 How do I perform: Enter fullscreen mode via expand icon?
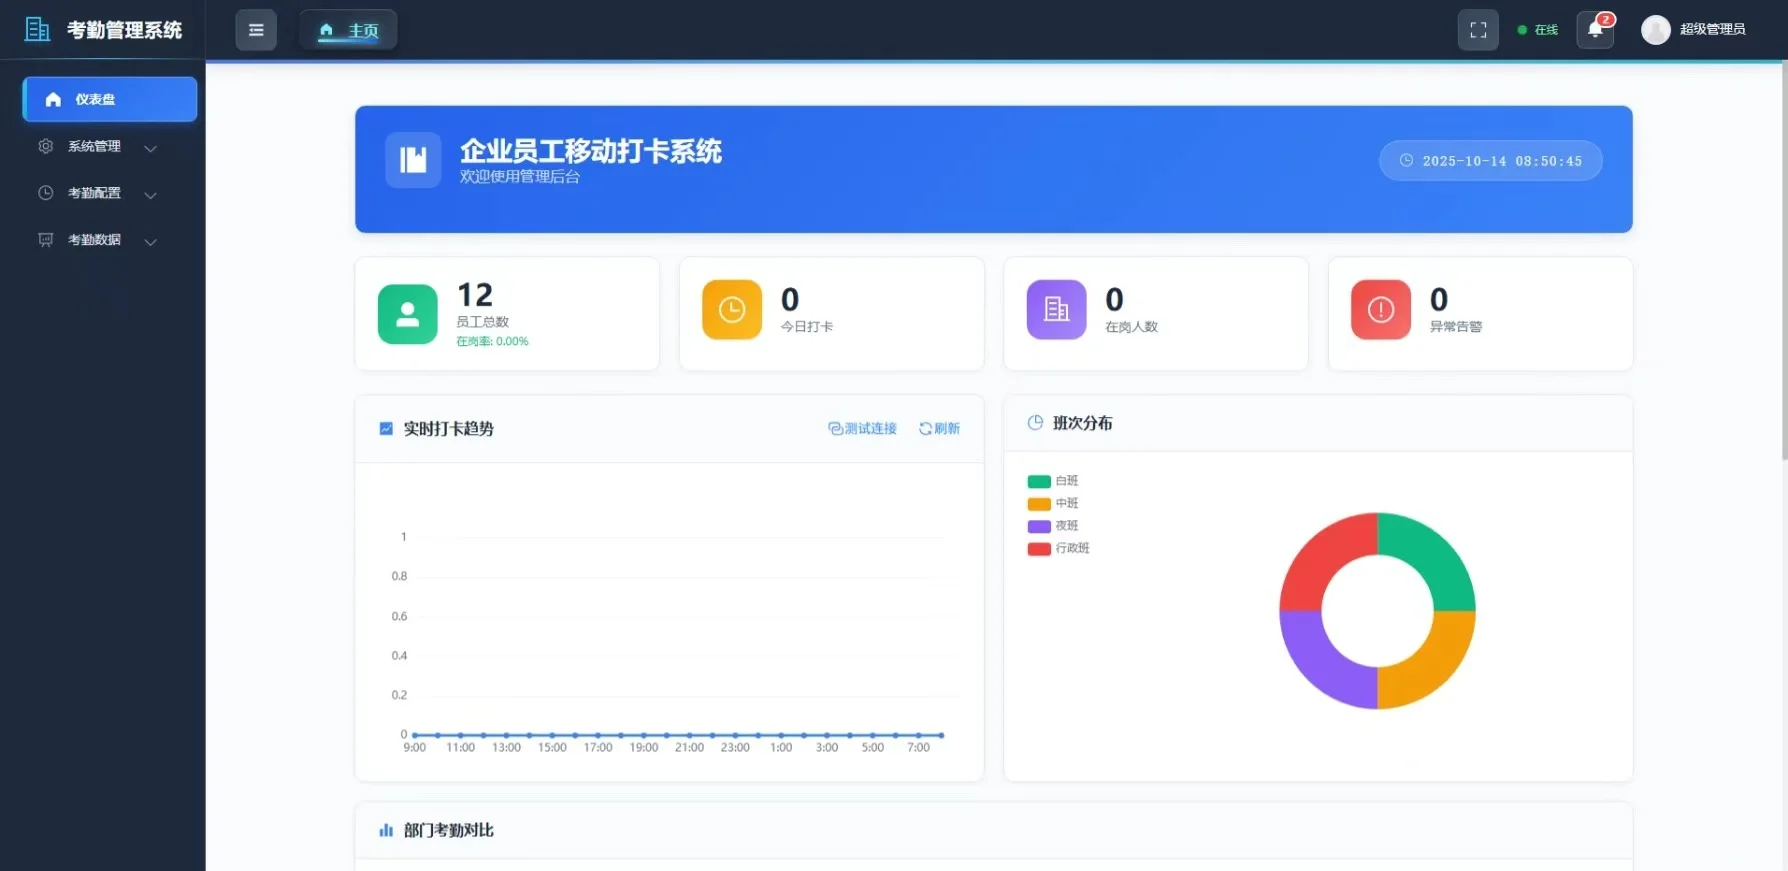coord(1478,30)
